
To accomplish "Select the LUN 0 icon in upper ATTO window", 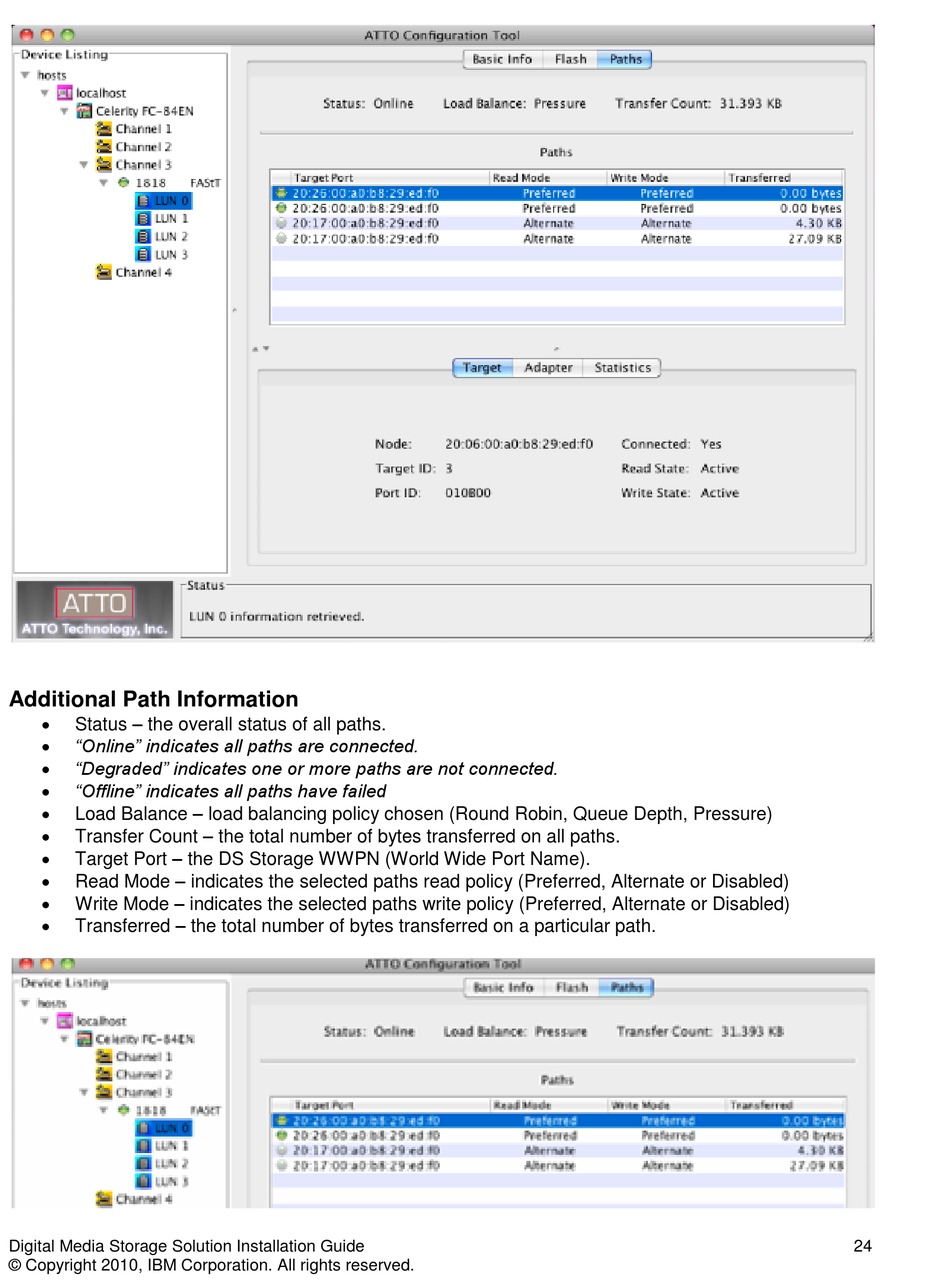I will pyautogui.click(x=143, y=201).
